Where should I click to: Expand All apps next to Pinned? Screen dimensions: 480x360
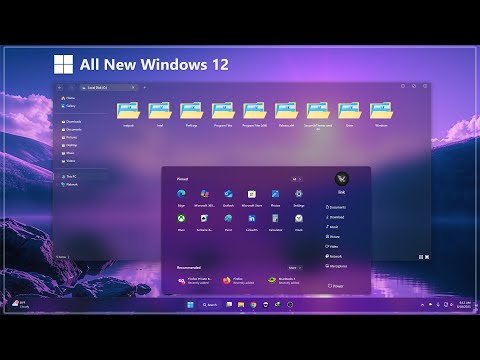297,179
